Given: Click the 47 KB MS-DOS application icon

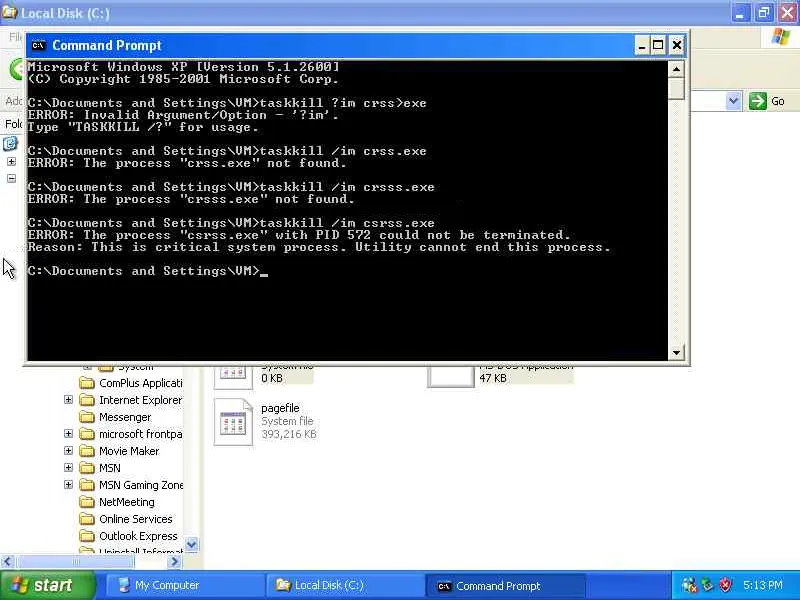Looking at the screenshot, I should click(451, 377).
